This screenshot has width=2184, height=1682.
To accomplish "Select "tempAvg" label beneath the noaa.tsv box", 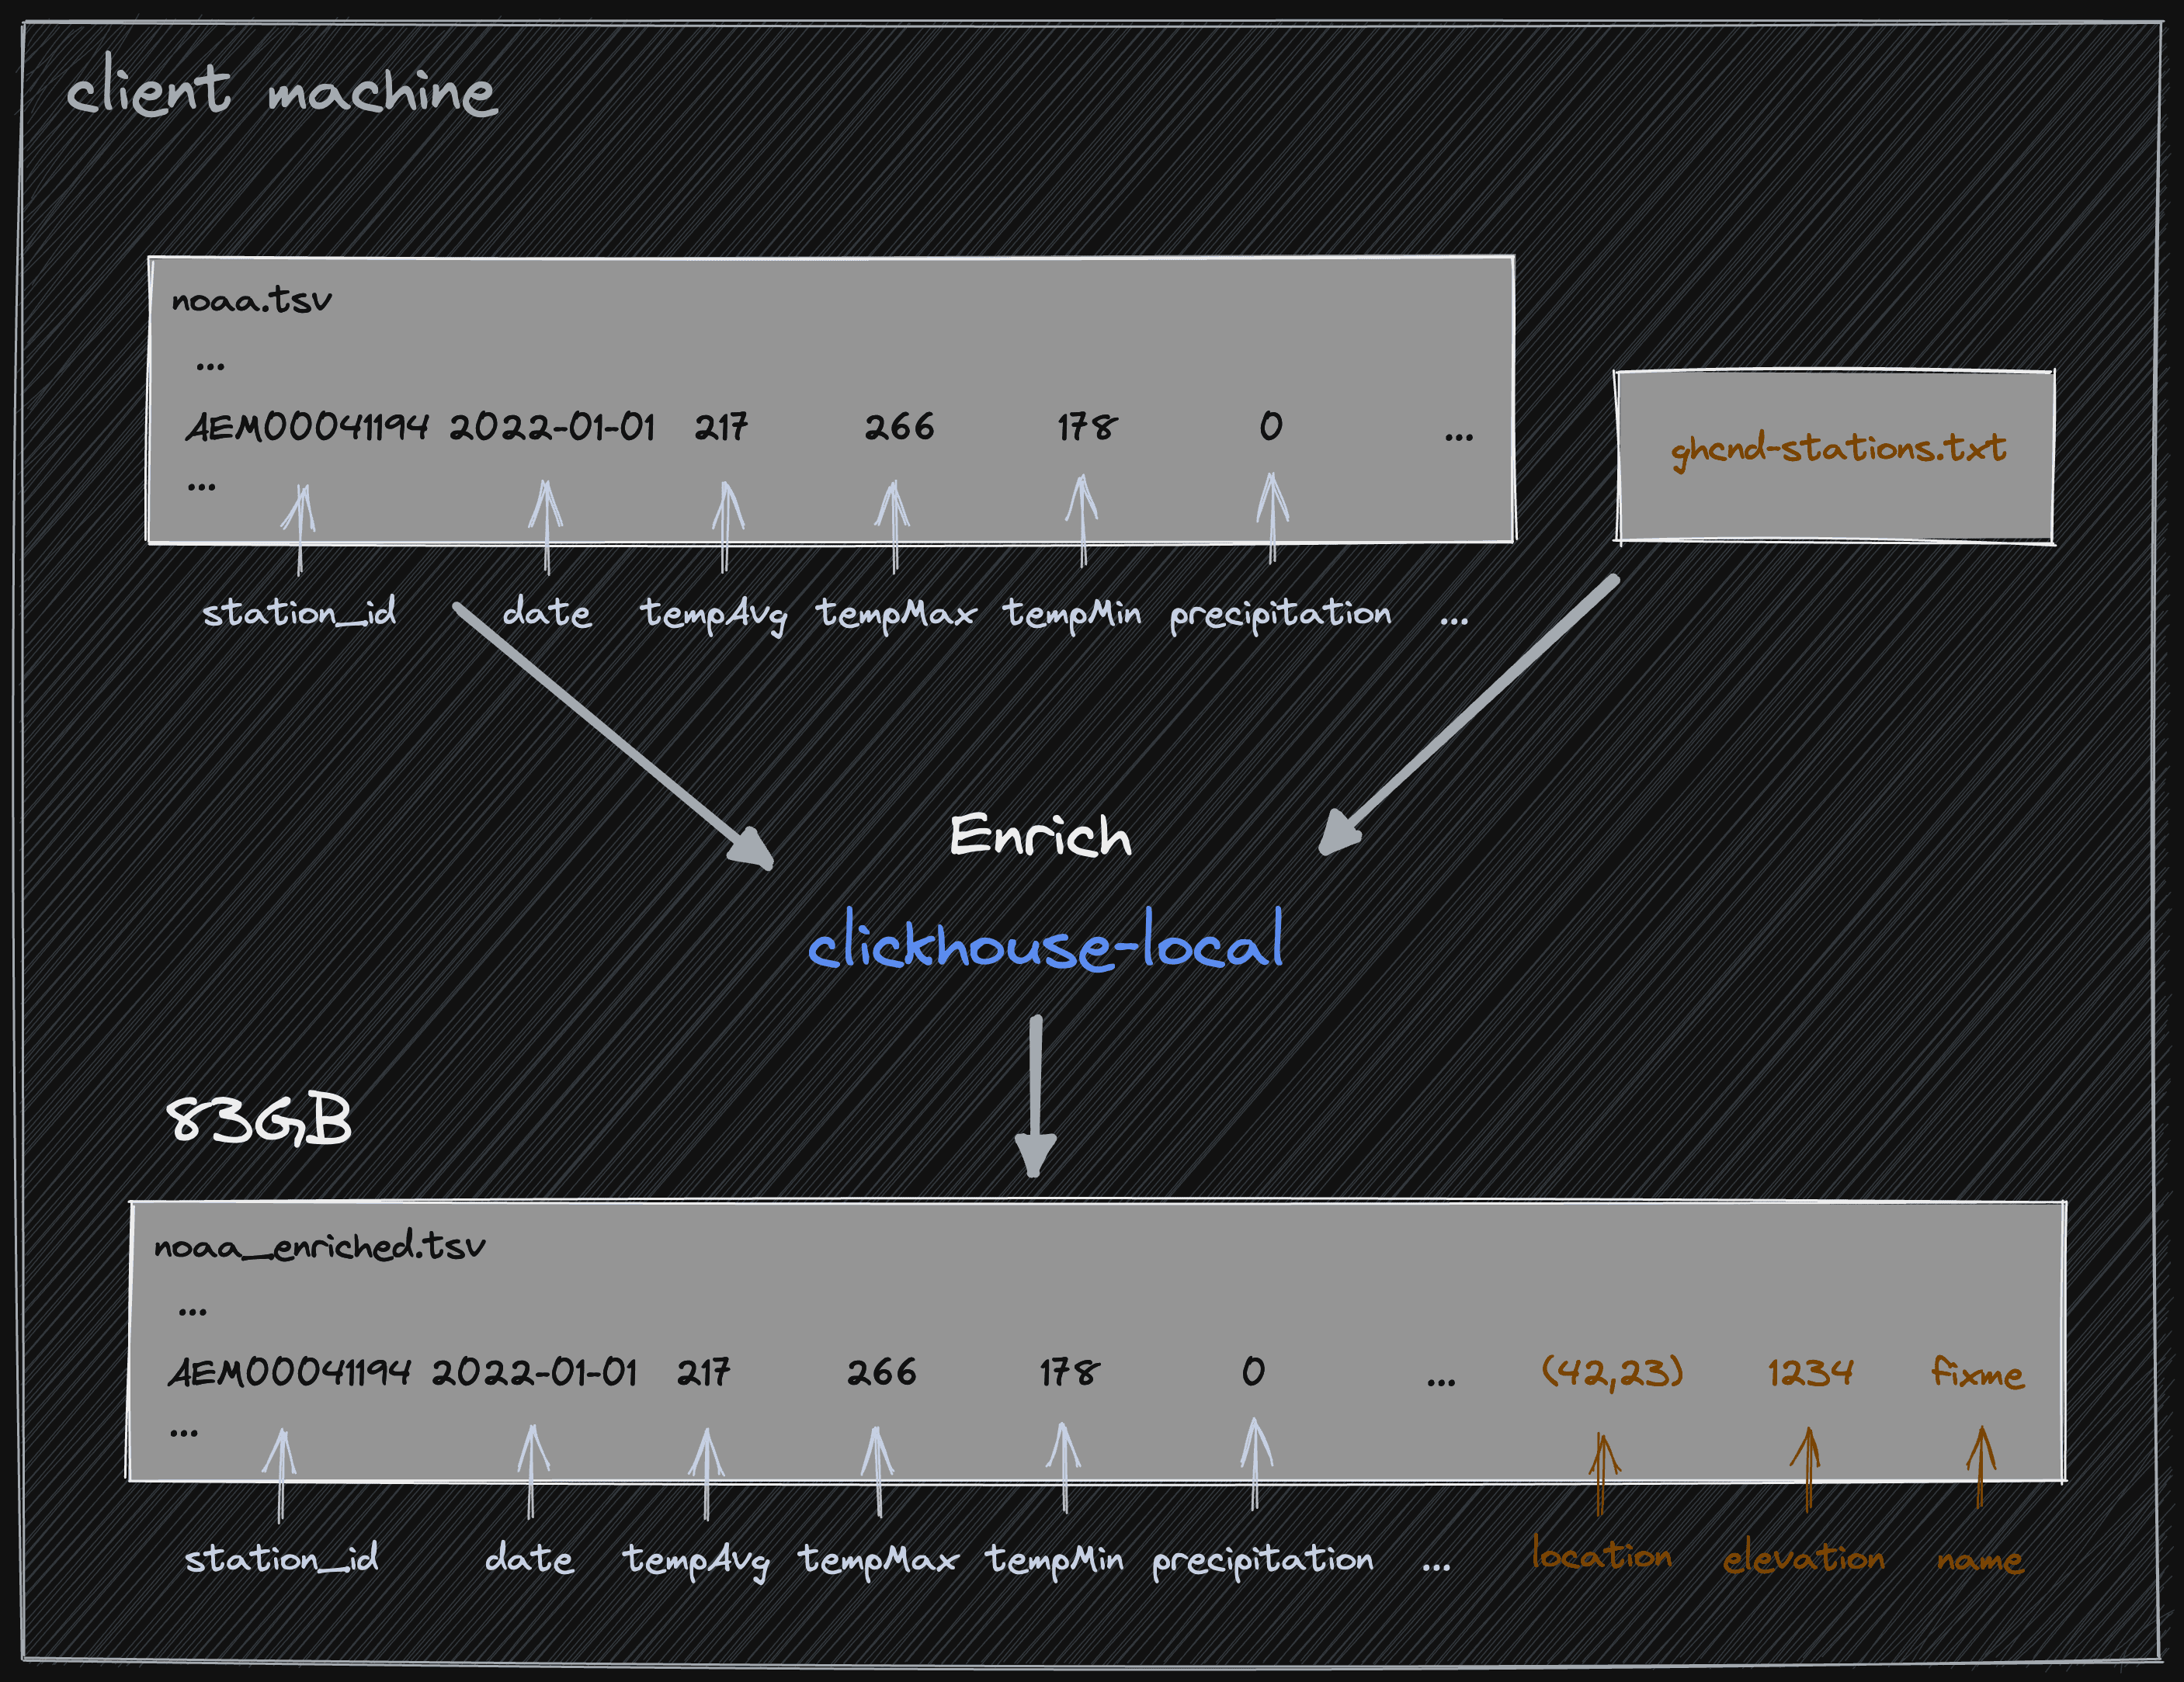I will click(713, 614).
